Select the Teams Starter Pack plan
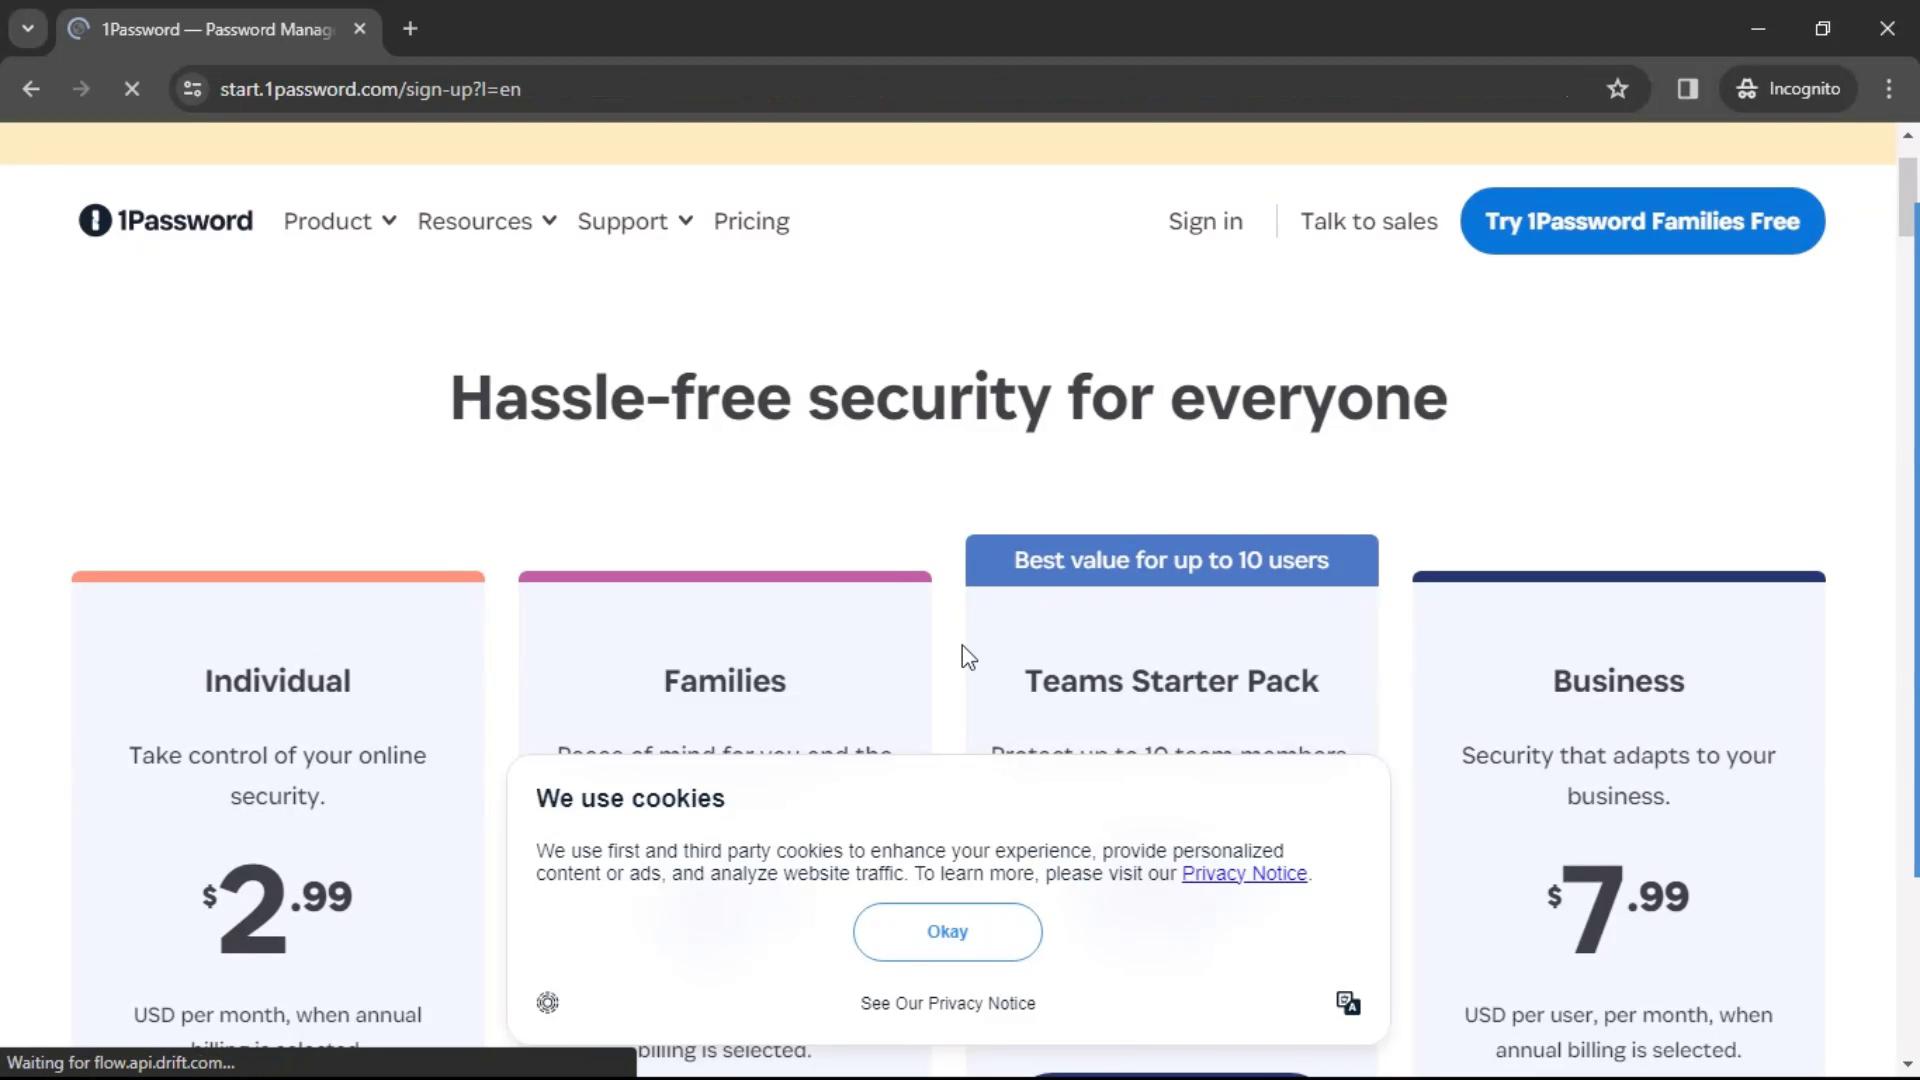Viewport: 1920px width, 1080px height. point(1172,680)
